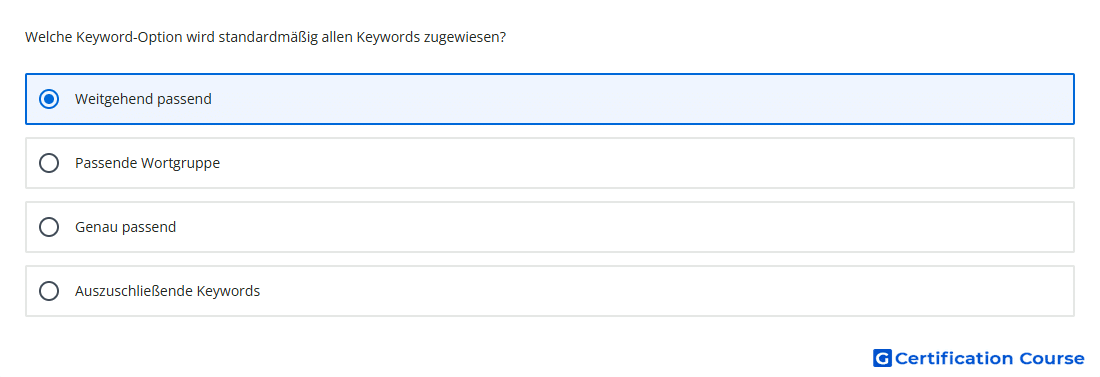Click the blue G logo icon

click(x=882, y=358)
